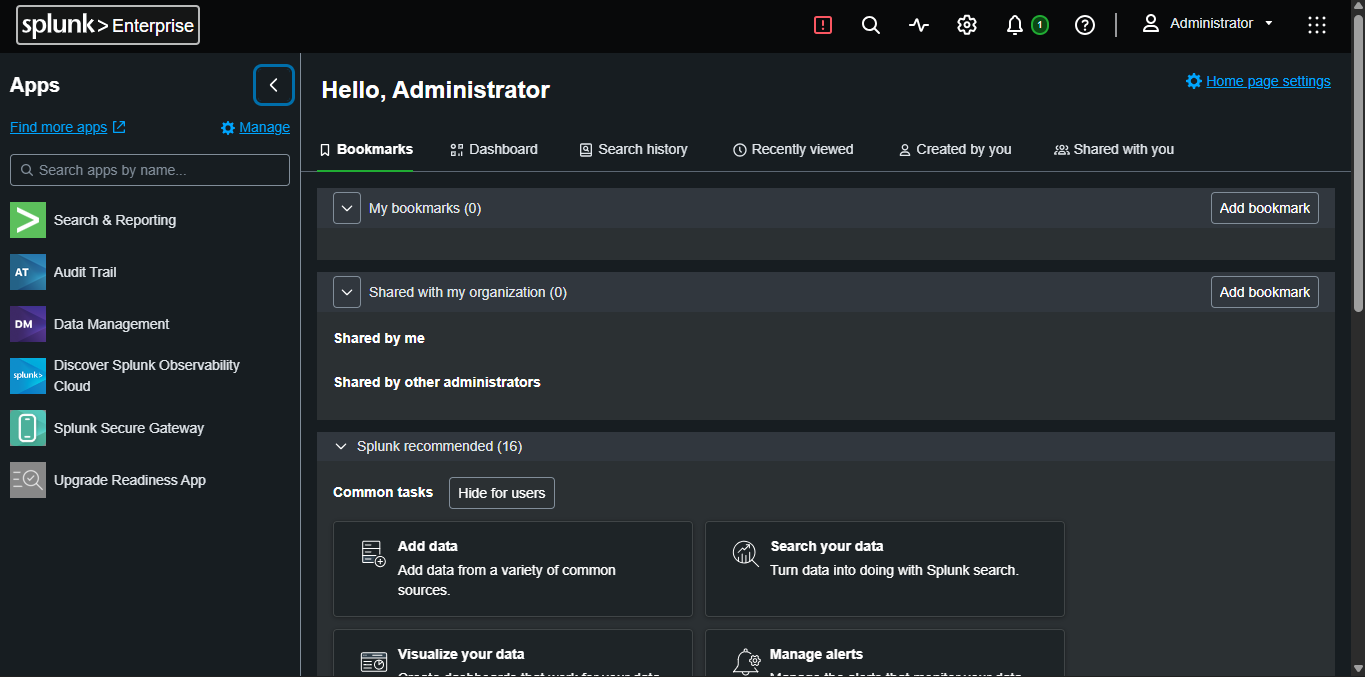Screen dimensions: 1365x677
Task: Click the Upgrade Readiness App icon
Action: [x=28, y=480]
